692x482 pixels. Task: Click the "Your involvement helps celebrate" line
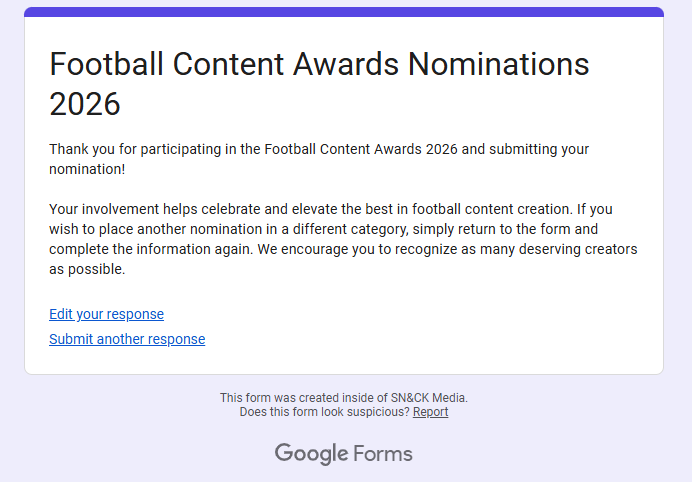pyautogui.click(x=331, y=209)
